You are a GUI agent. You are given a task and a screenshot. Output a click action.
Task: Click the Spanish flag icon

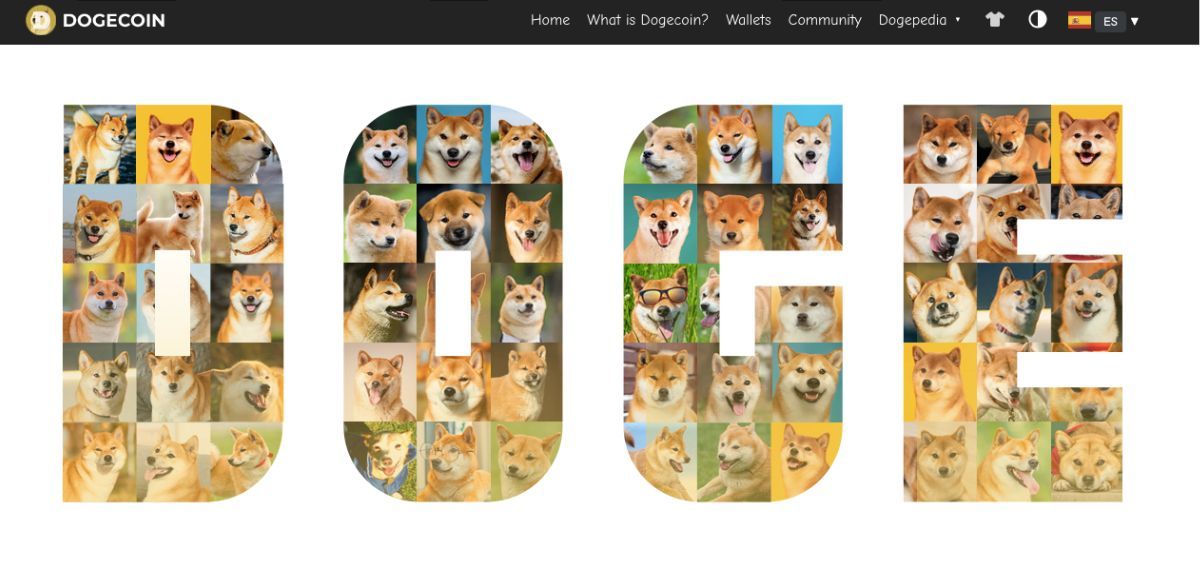click(x=1079, y=20)
